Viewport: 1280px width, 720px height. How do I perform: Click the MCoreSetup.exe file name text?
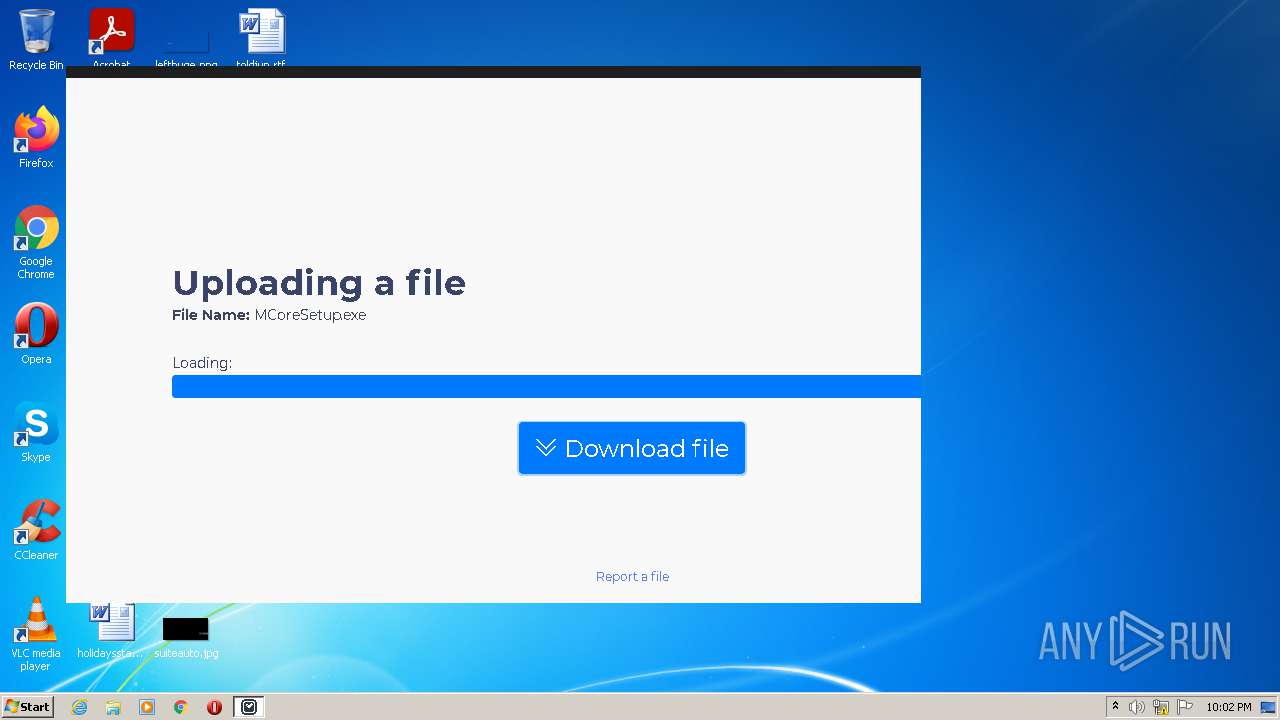[310, 315]
